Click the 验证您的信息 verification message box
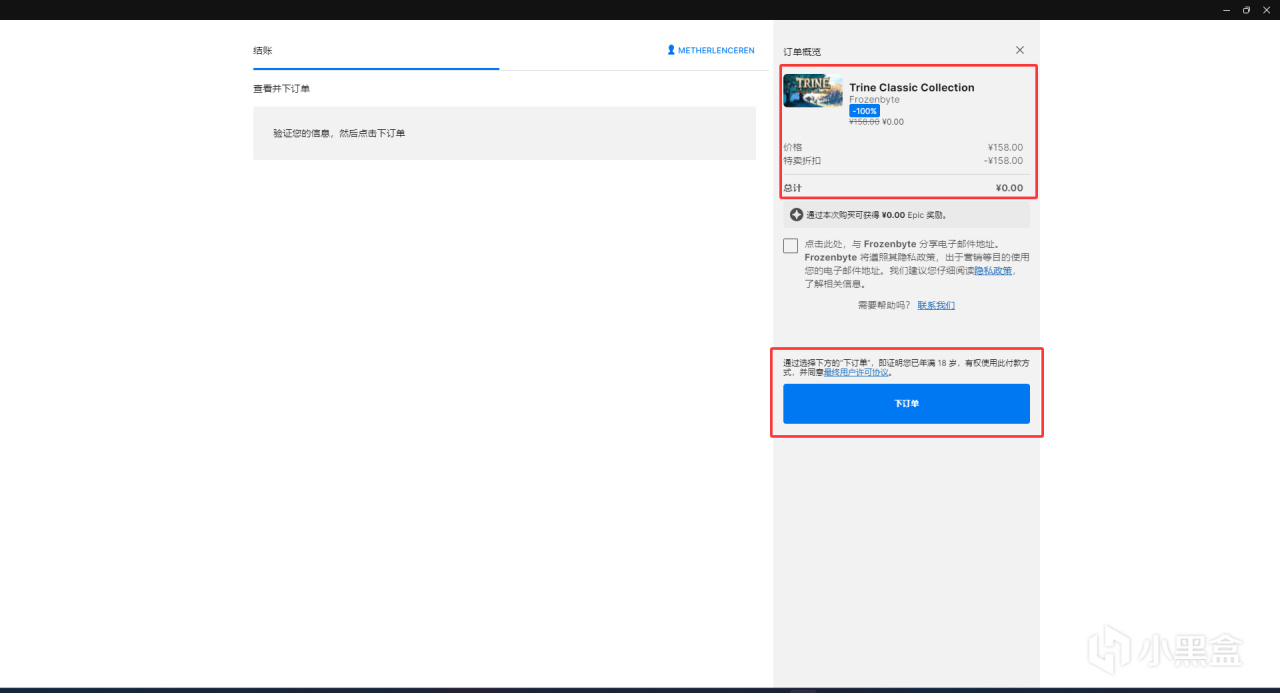 click(504, 133)
